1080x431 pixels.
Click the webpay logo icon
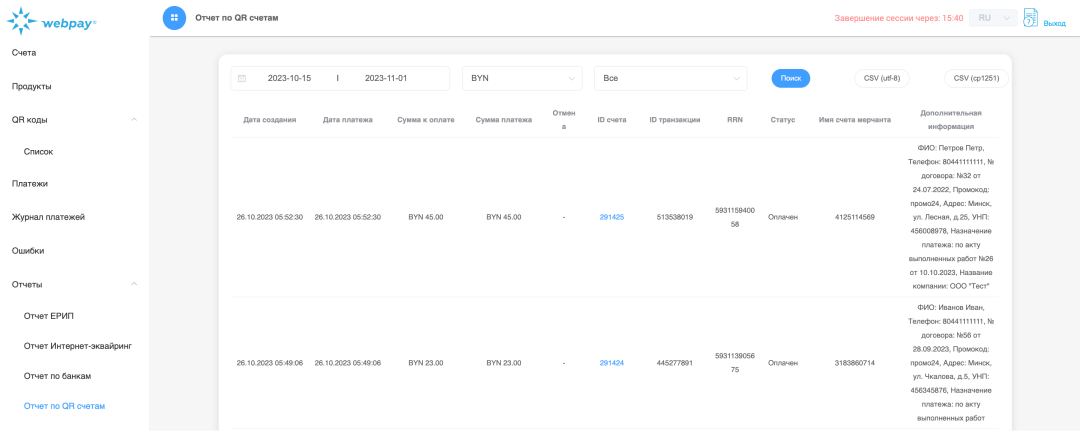pyautogui.click(x=22, y=20)
